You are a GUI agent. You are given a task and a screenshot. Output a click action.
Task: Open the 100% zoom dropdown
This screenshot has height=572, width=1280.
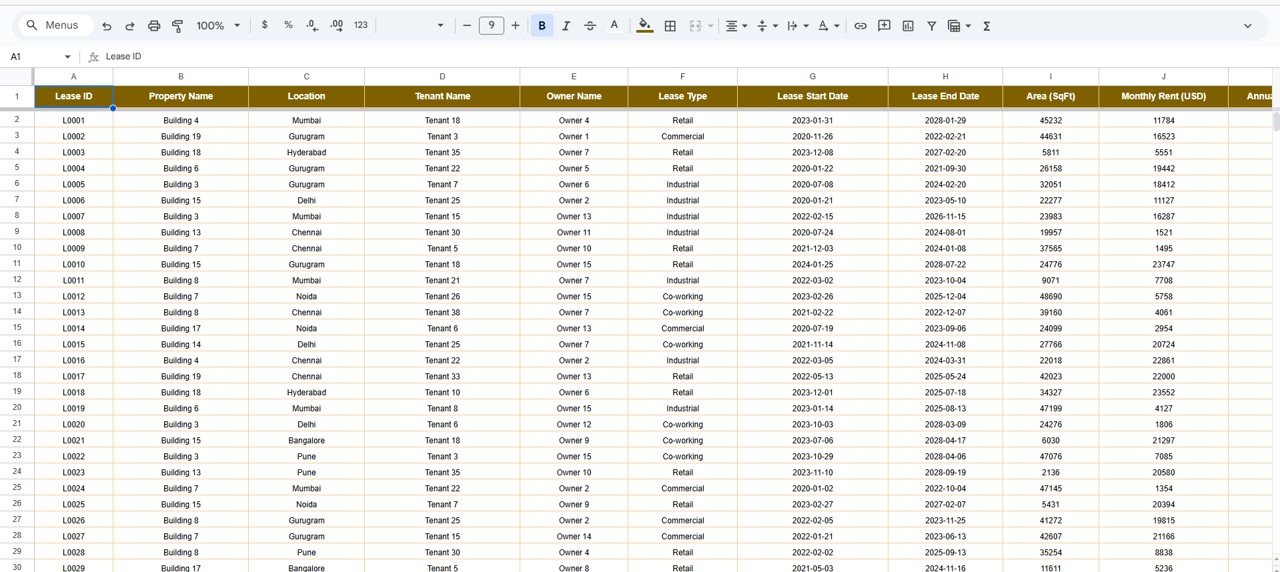pyautogui.click(x=218, y=26)
